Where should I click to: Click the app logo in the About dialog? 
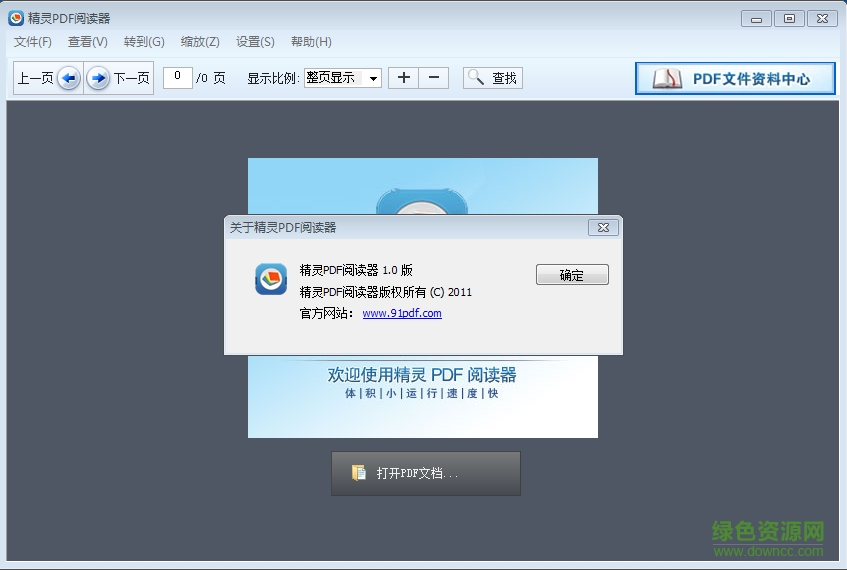[x=271, y=279]
